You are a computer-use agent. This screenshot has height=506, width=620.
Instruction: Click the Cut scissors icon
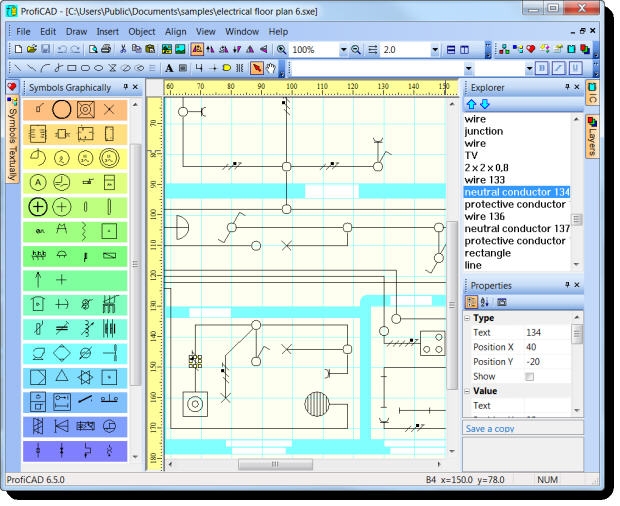pos(124,49)
